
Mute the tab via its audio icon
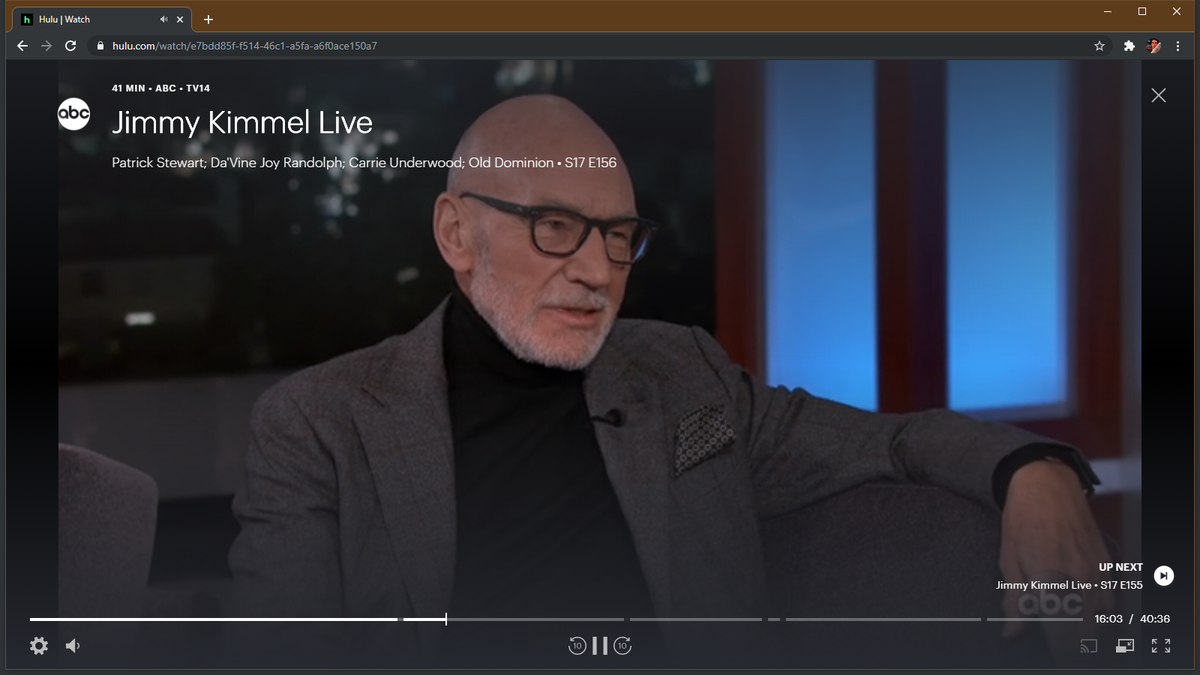pyautogui.click(x=164, y=19)
